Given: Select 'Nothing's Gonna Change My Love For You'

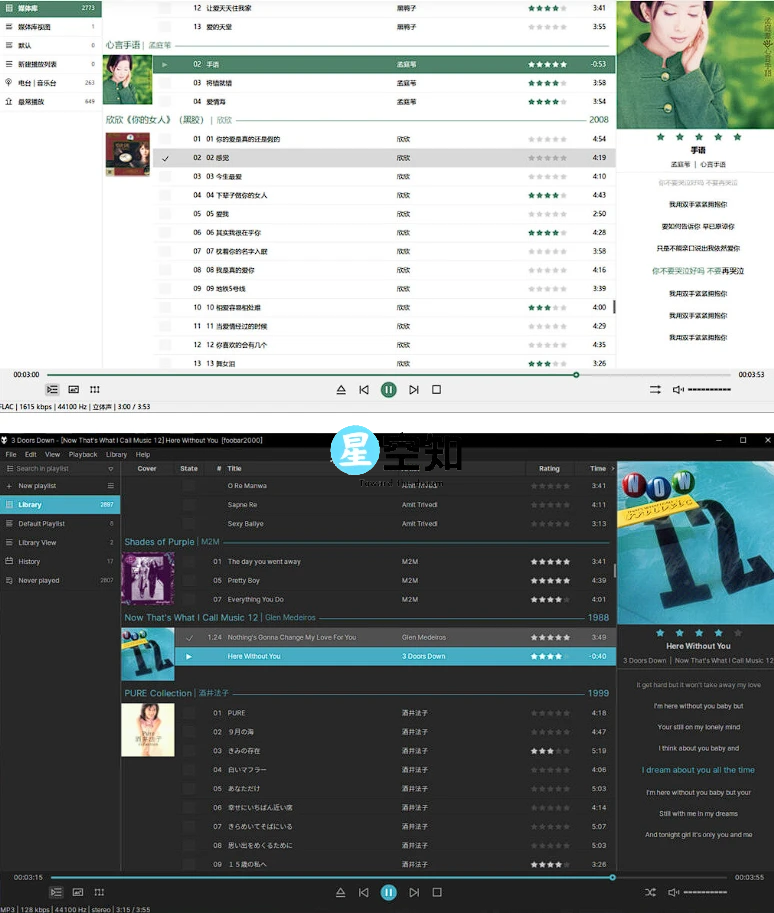Looking at the screenshot, I should click(x=395, y=638).
